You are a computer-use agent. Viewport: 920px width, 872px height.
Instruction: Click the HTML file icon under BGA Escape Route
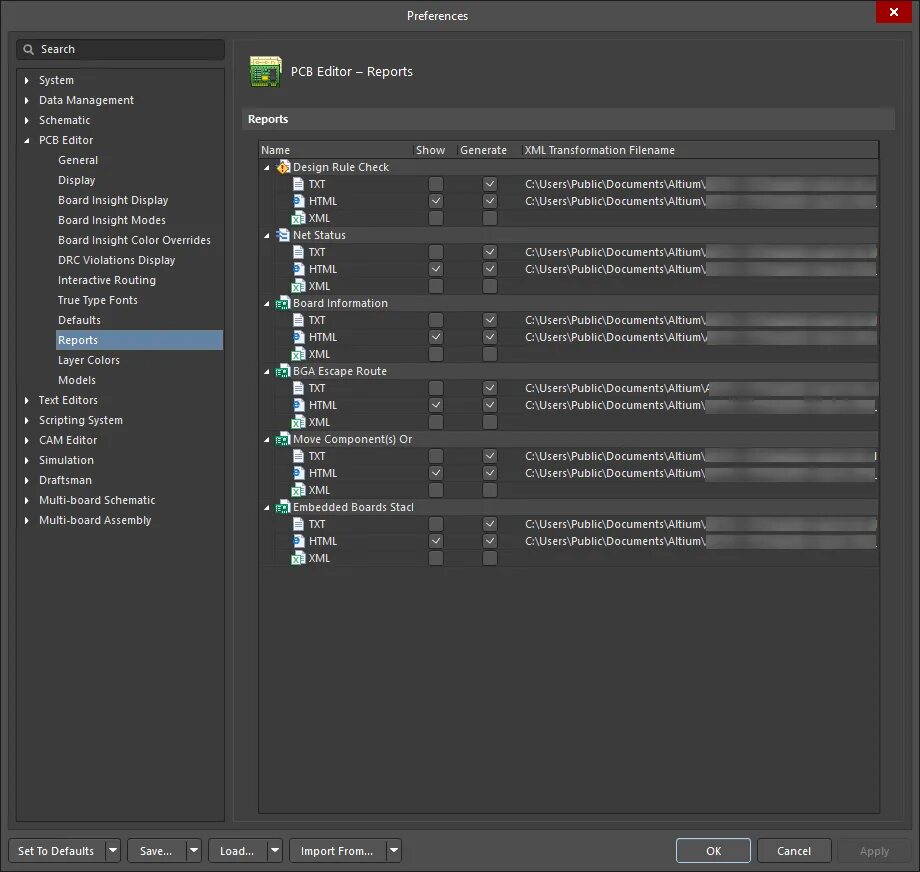point(298,405)
